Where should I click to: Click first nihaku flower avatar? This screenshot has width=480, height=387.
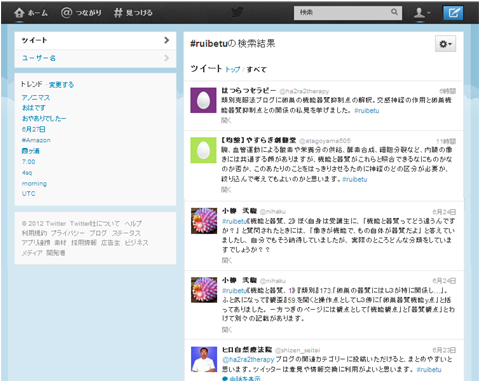click(x=204, y=221)
